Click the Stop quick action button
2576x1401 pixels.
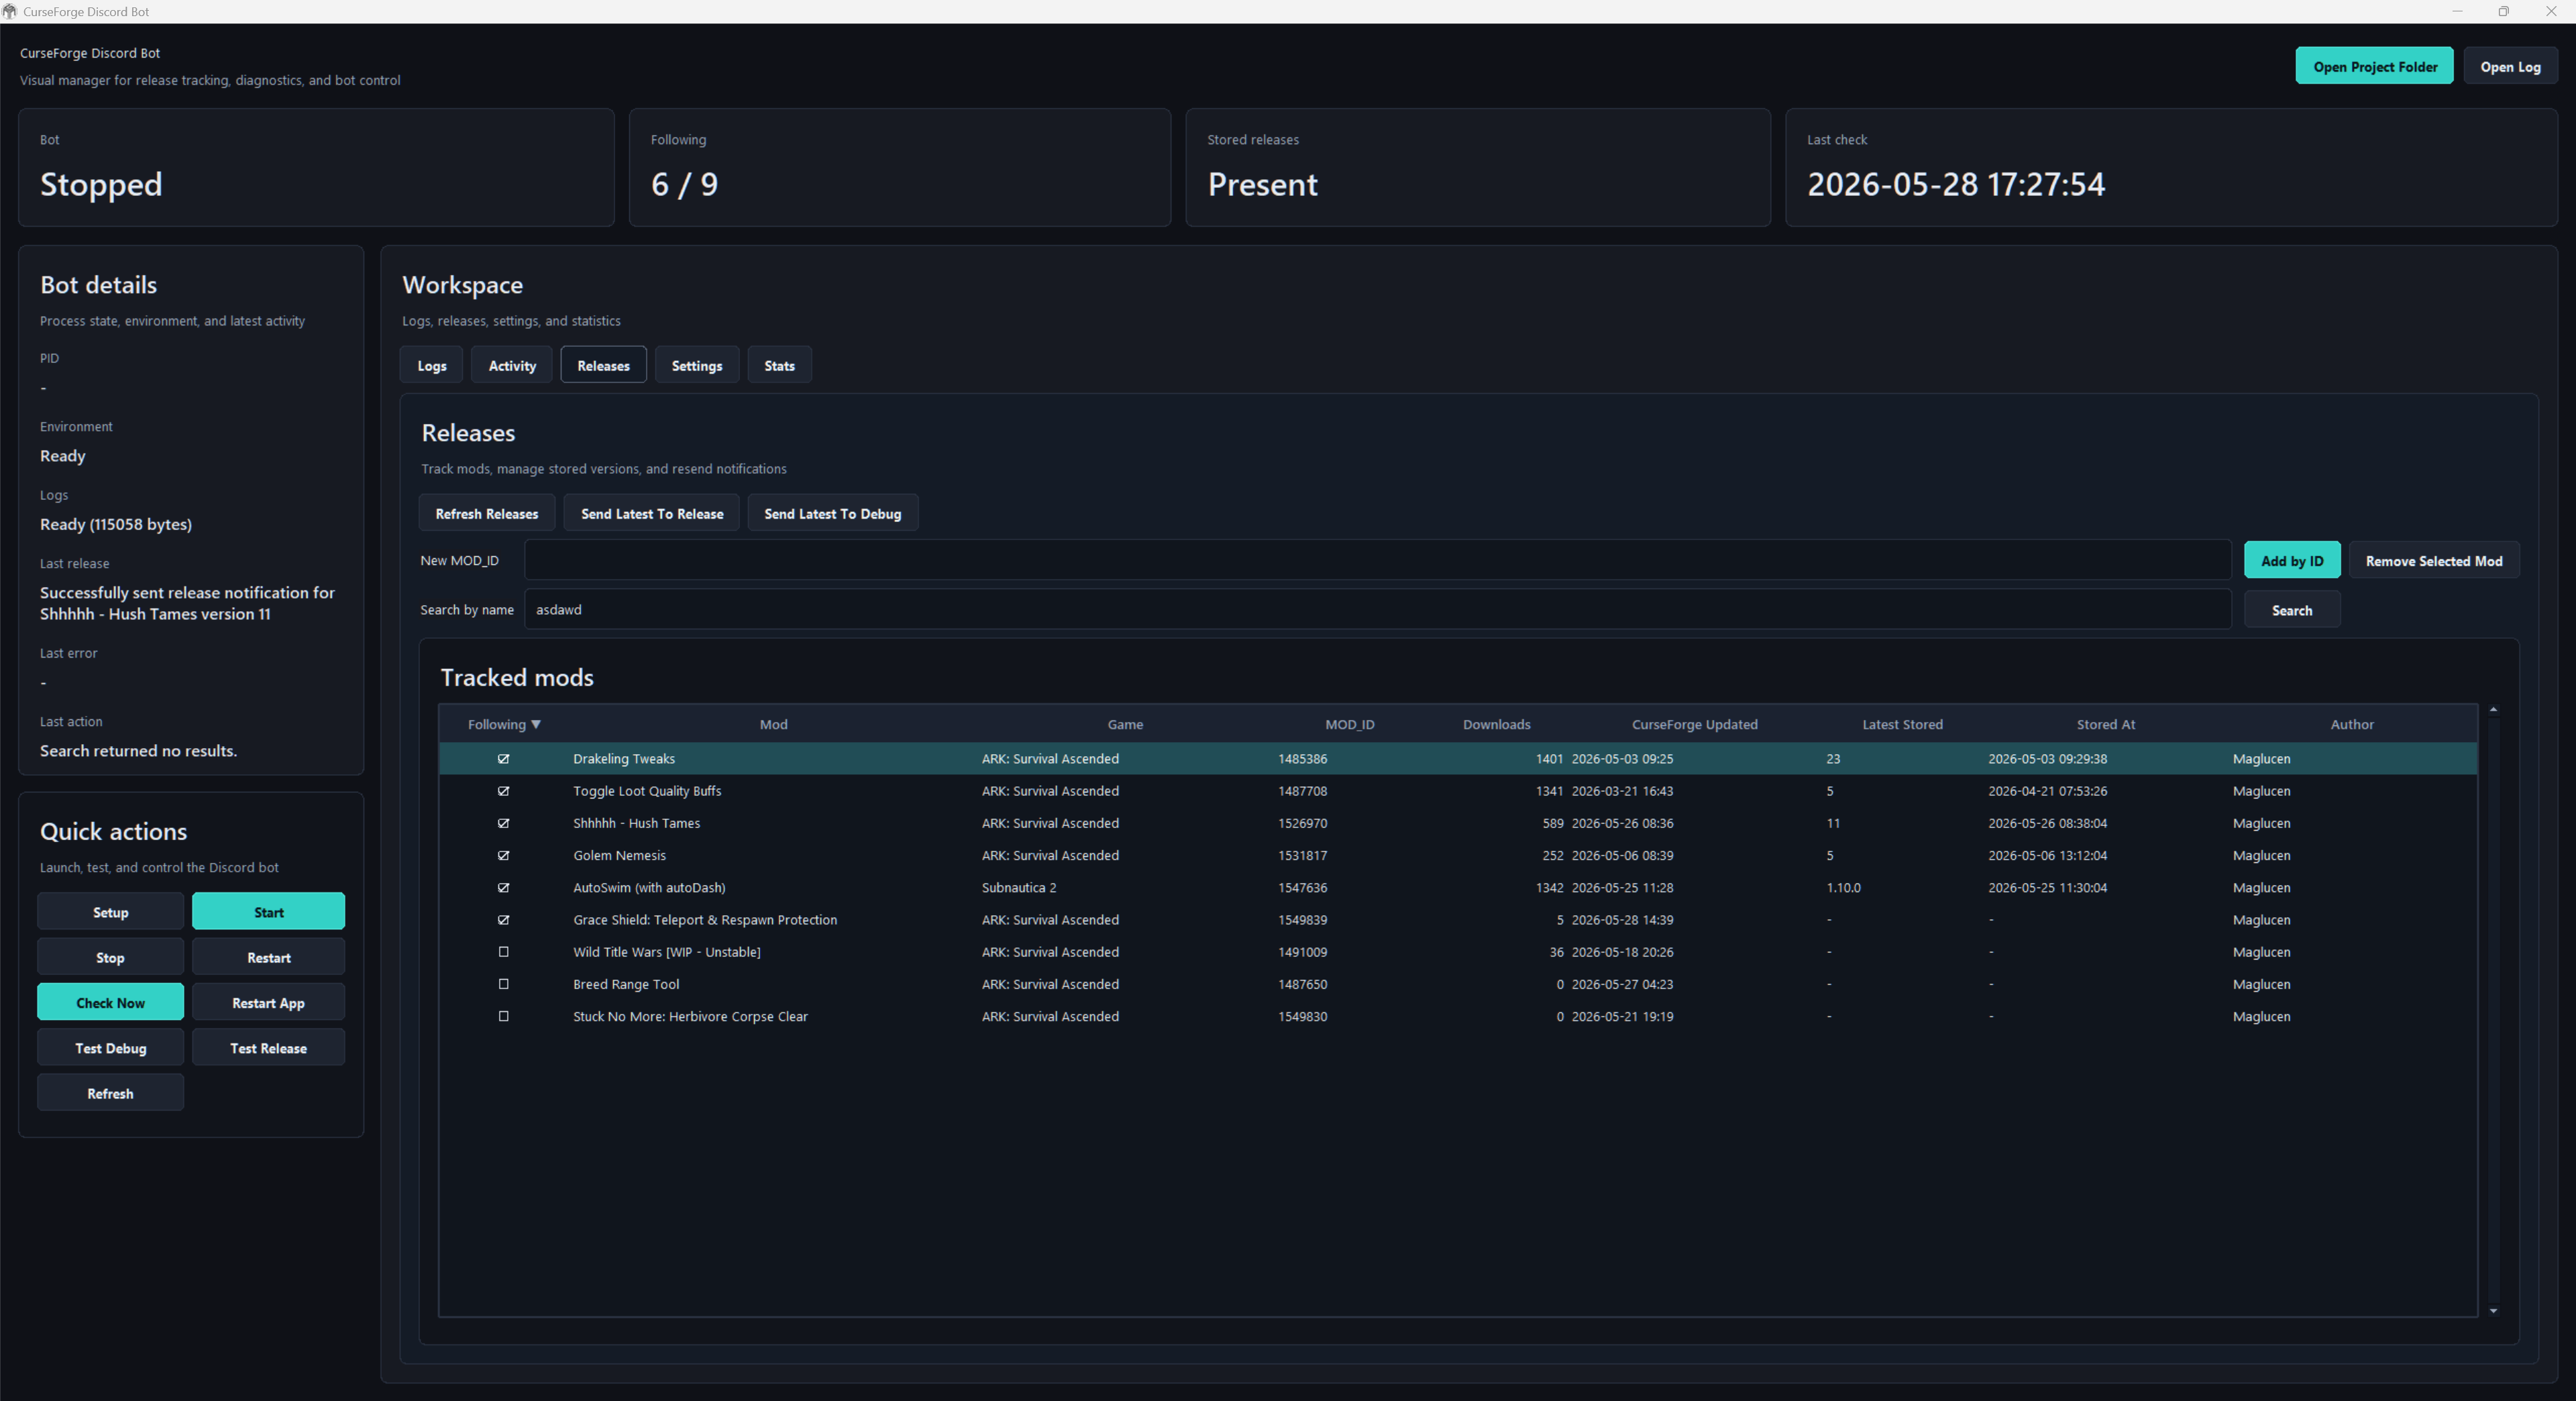[110, 957]
